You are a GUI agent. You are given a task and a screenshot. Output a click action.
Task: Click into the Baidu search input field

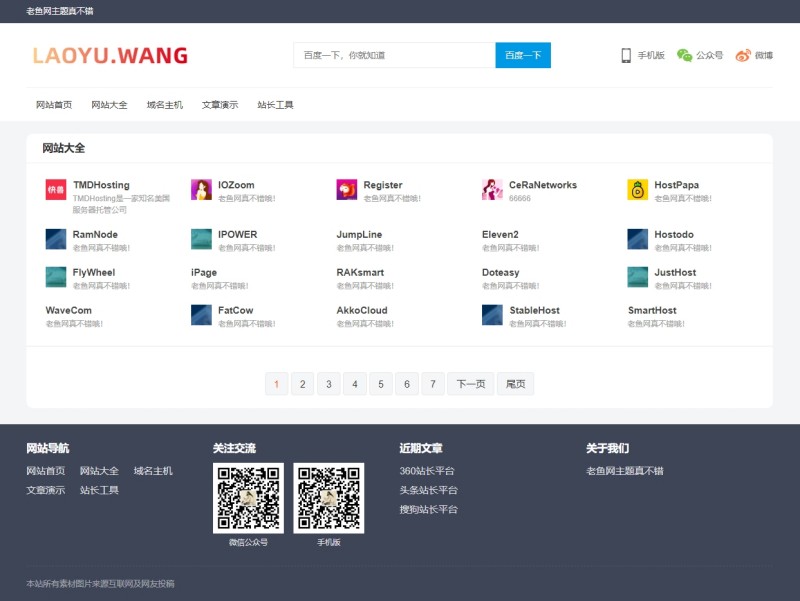(x=394, y=56)
